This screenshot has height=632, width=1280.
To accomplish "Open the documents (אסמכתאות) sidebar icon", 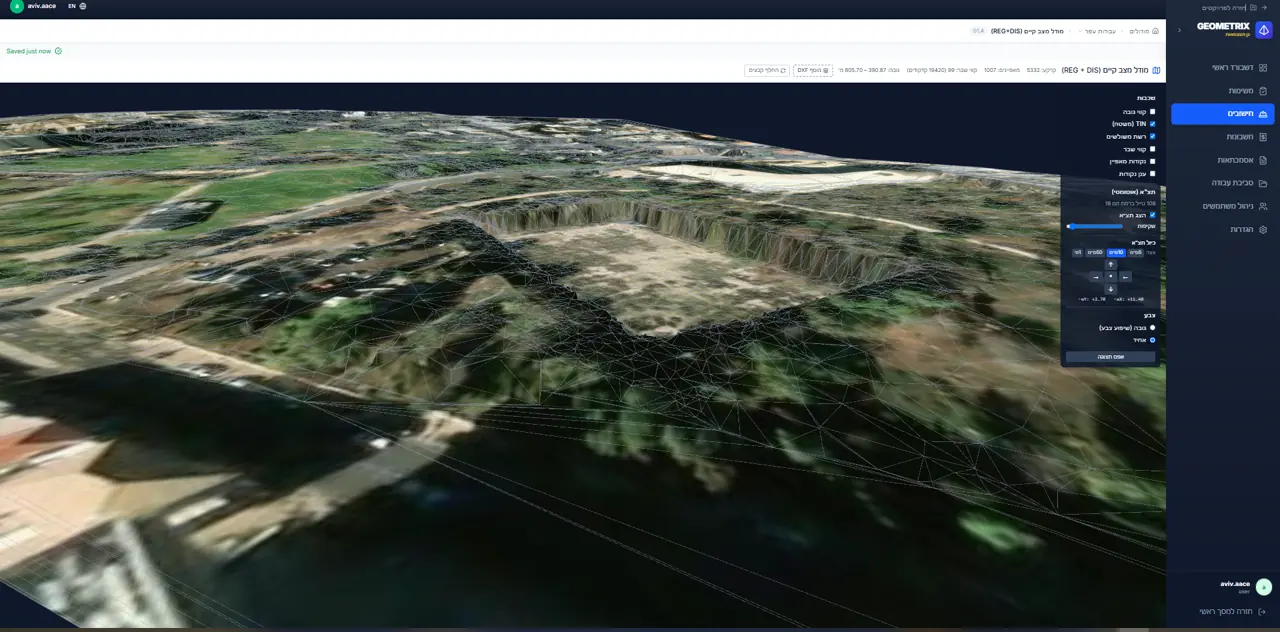I will click(1263, 160).
